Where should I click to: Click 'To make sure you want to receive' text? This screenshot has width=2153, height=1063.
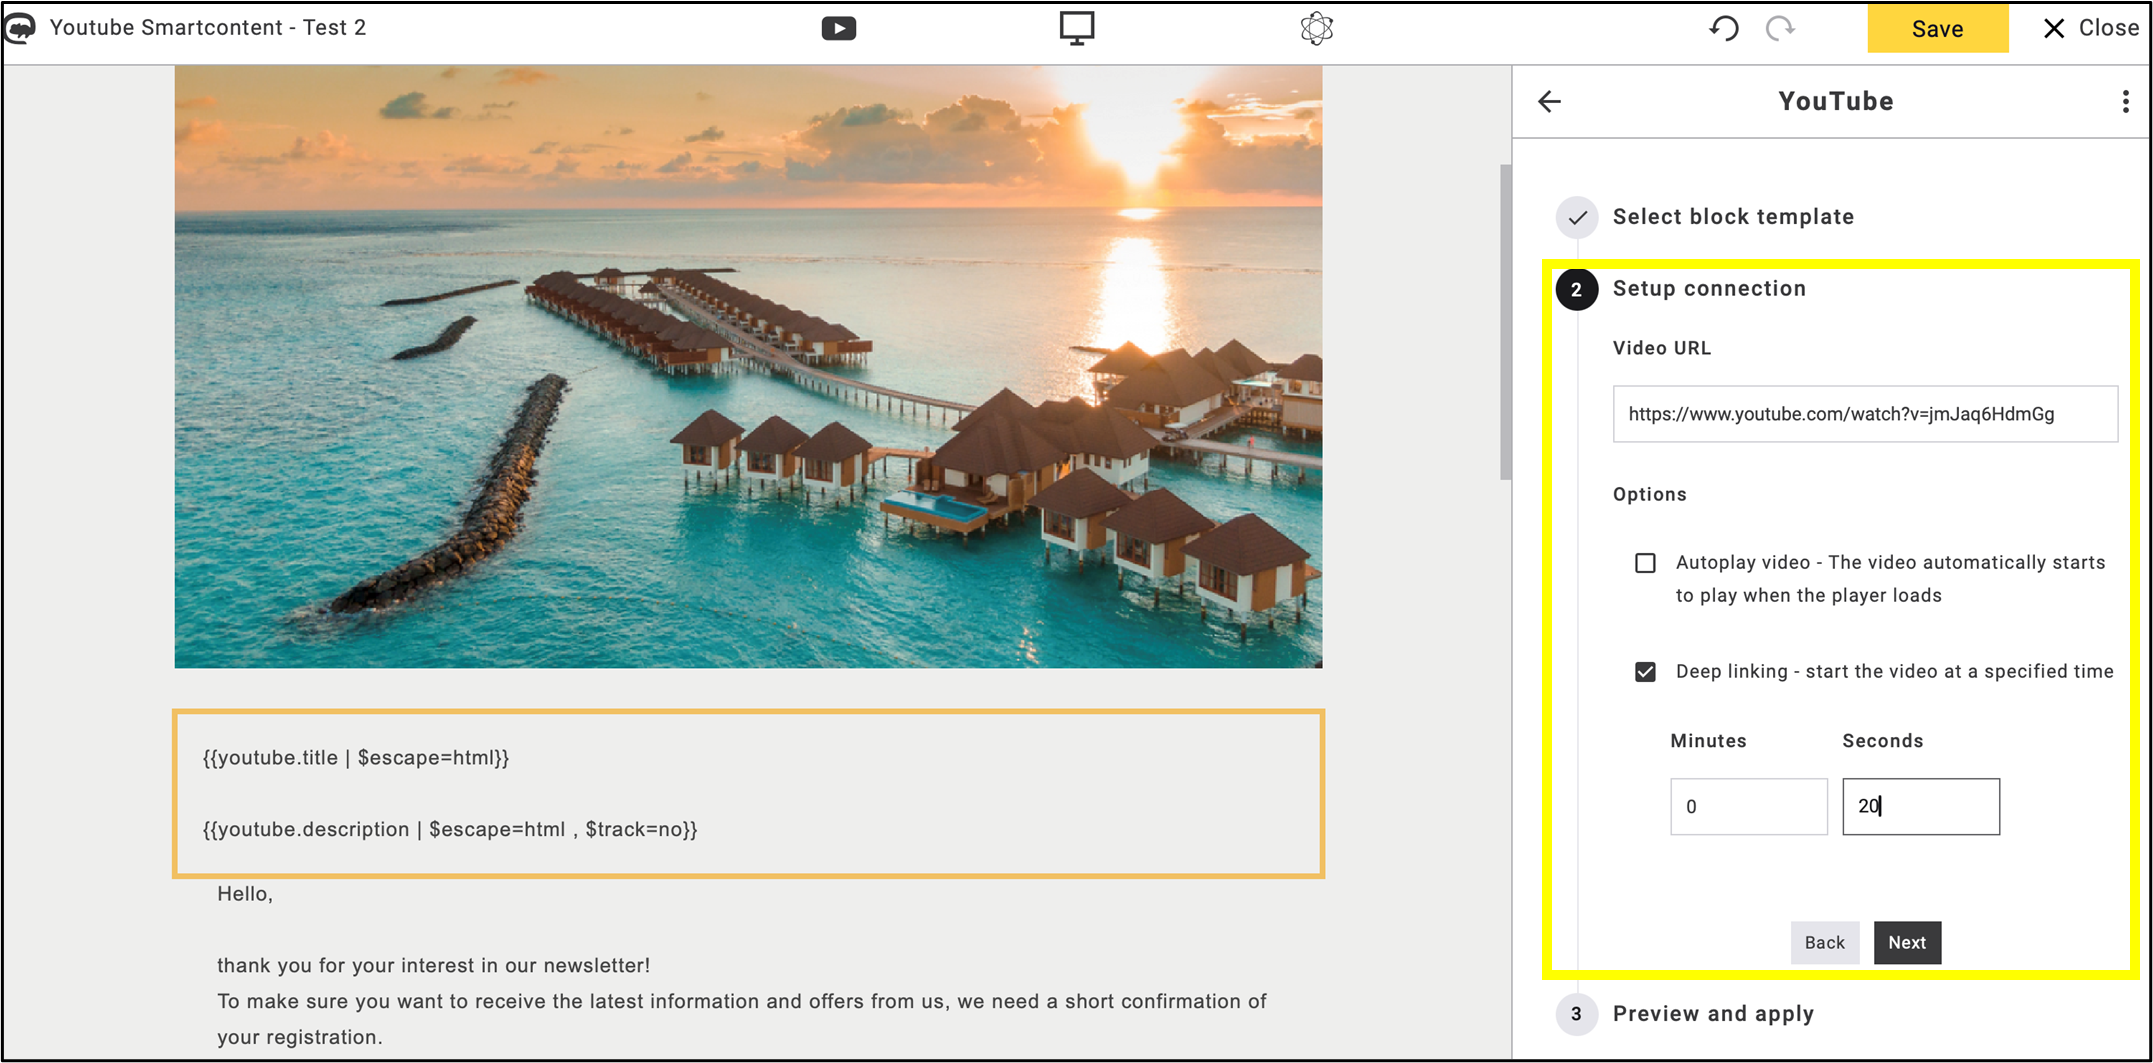coord(742,1019)
